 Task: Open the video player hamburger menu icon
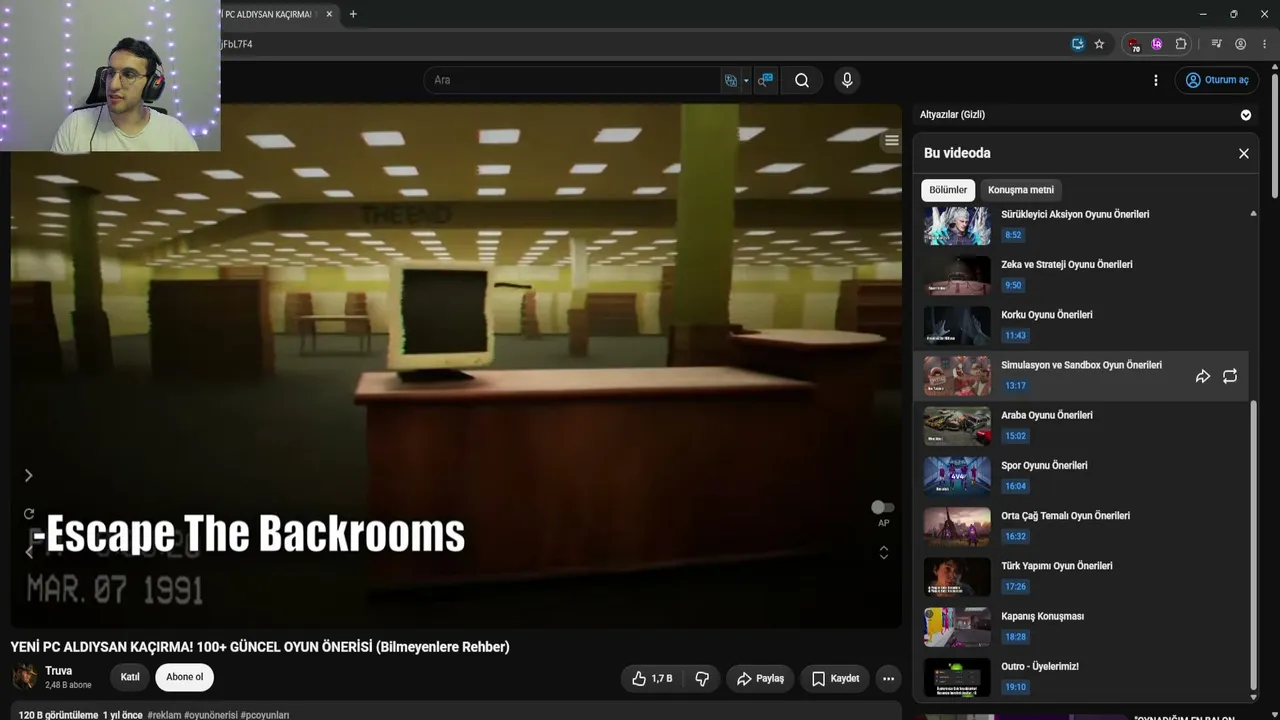tap(891, 141)
